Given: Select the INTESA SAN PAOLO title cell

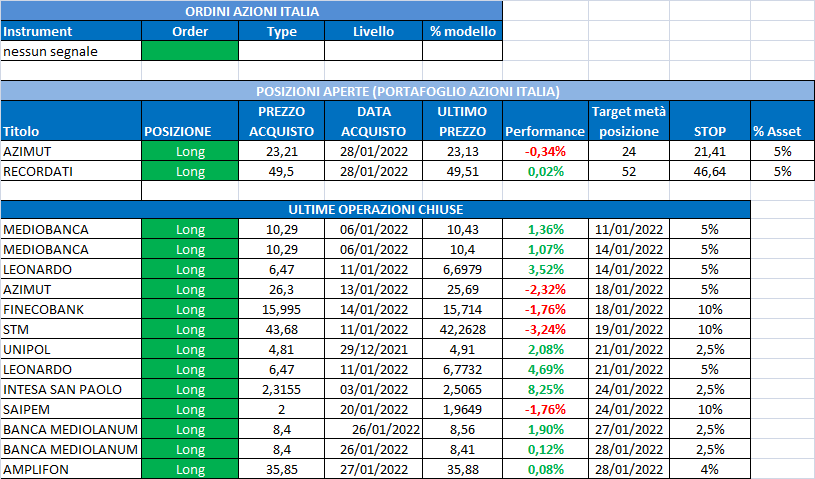Looking at the screenshot, I should coord(71,389).
